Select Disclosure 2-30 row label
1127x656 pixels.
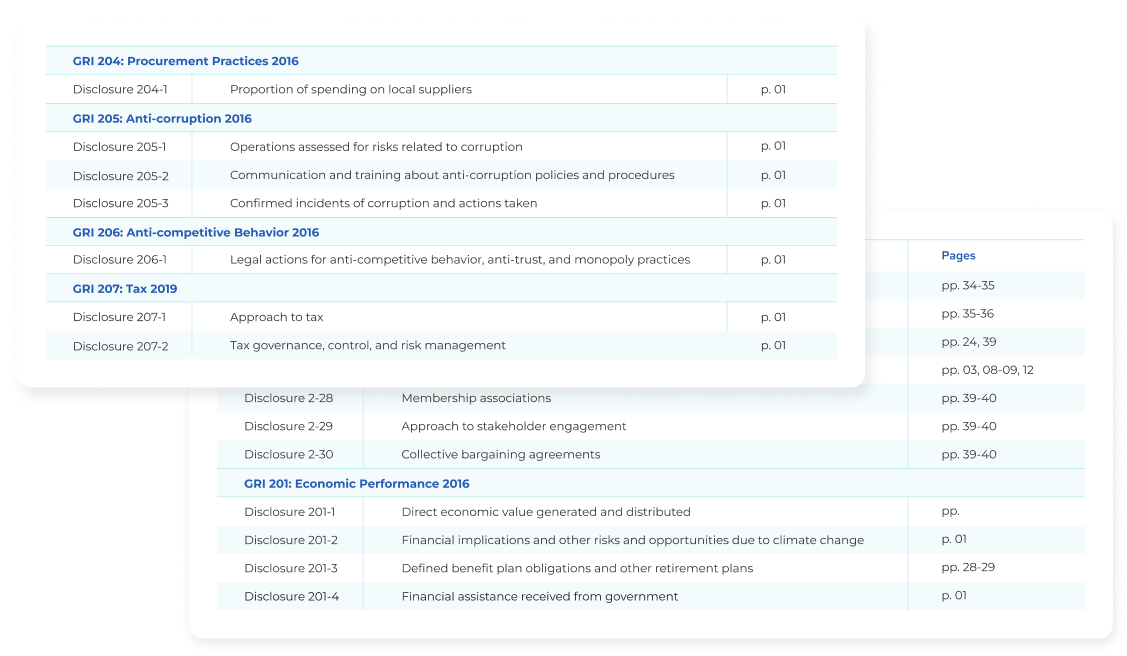[289, 454]
